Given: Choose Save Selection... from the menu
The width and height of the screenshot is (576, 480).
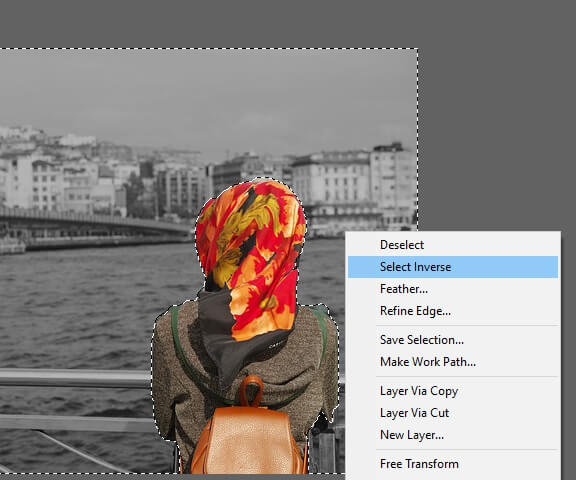Looking at the screenshot, I should coord(453,340).
